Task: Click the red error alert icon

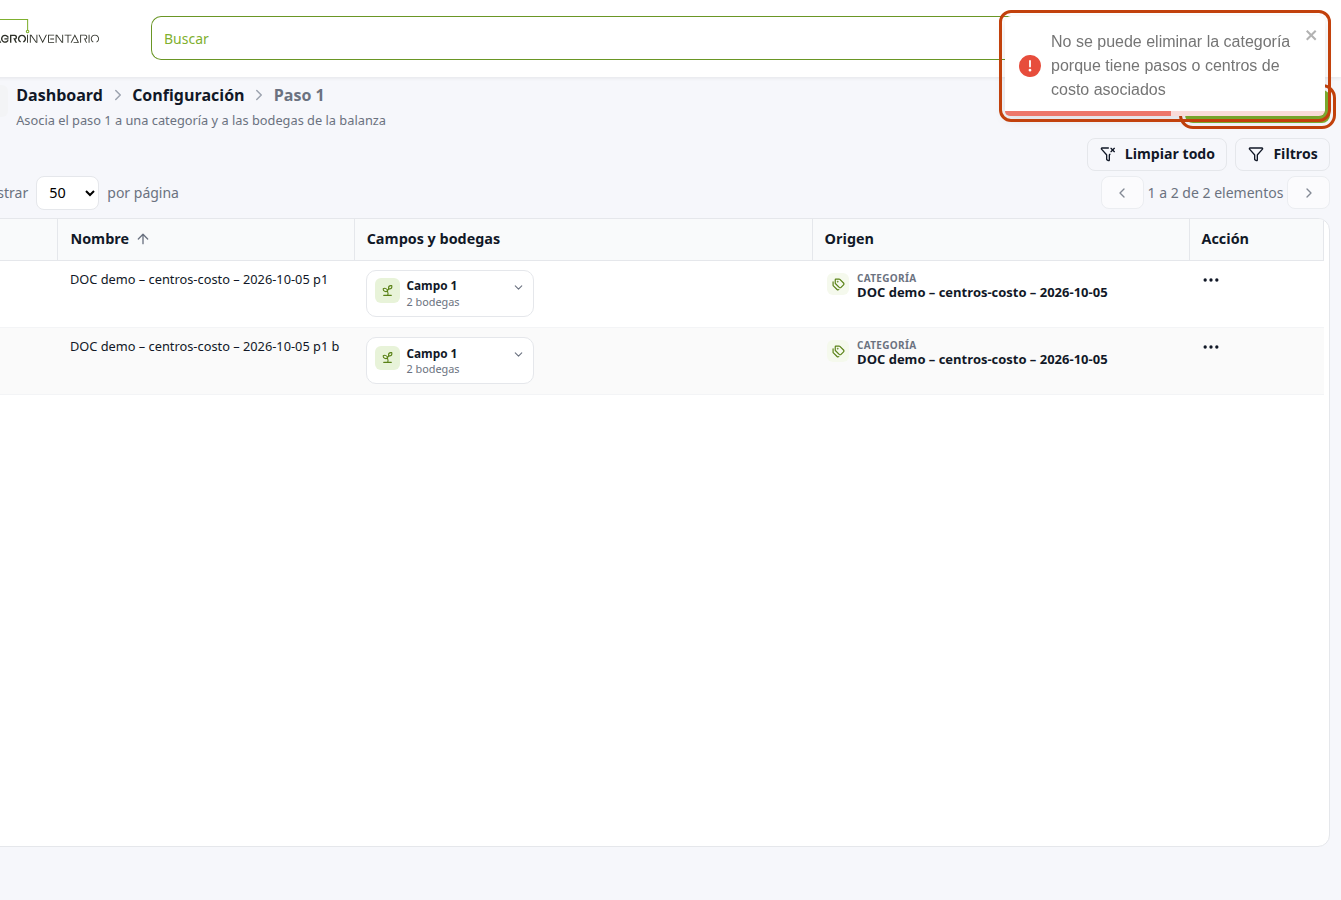Action: 1030,66
